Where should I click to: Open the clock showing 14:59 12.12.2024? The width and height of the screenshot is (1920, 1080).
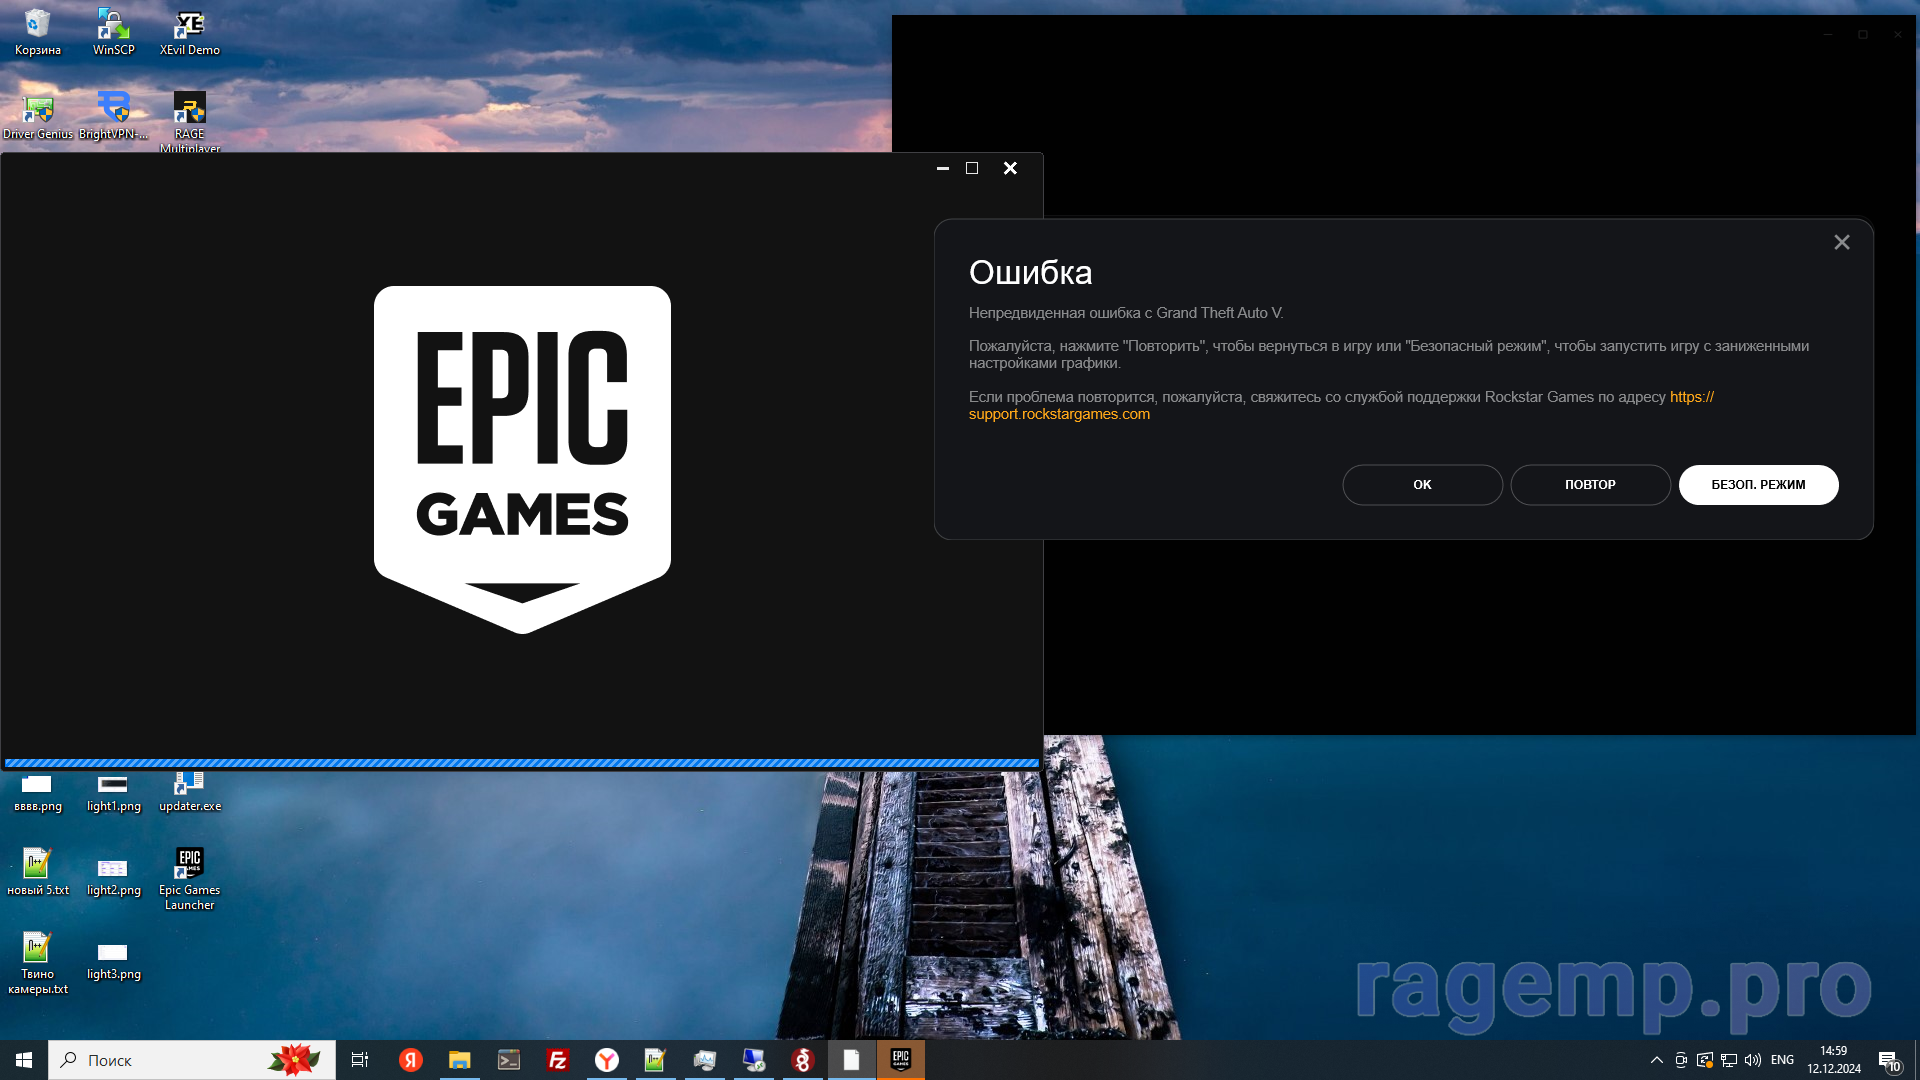1834,1060
